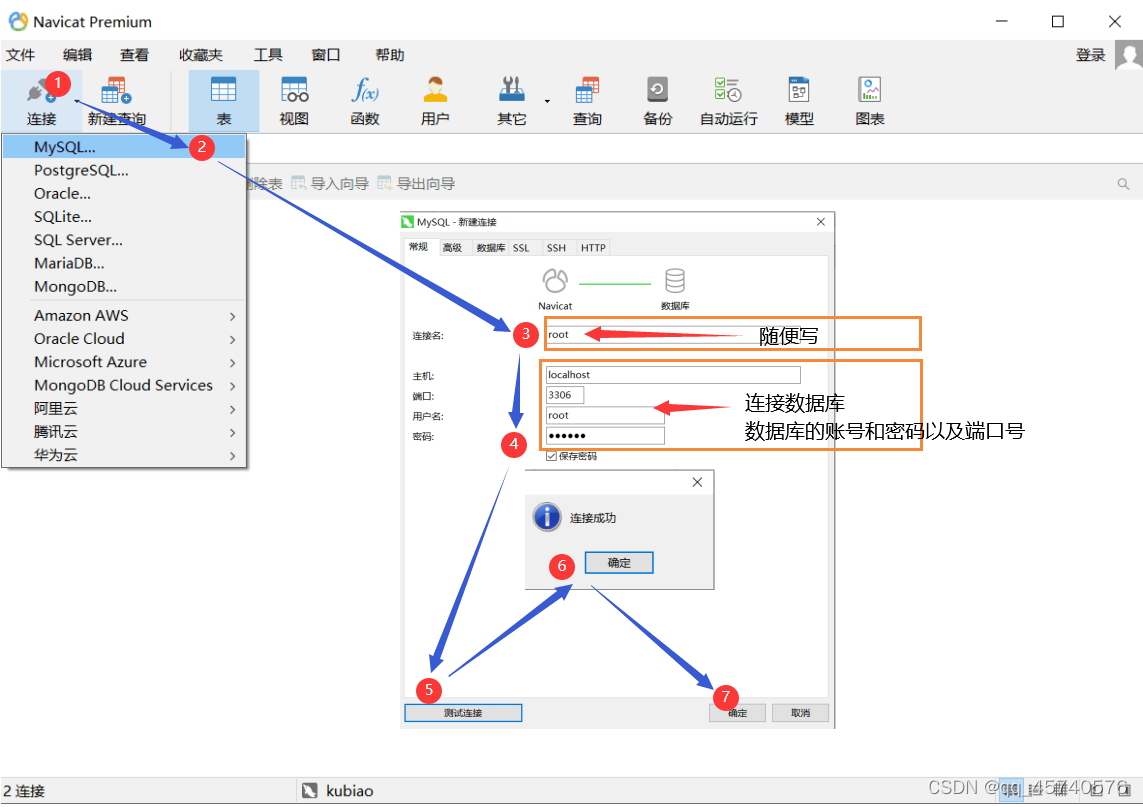1143x807 pixels.
Task: Click the Cancel (取消) button
Action: [800, 713]
